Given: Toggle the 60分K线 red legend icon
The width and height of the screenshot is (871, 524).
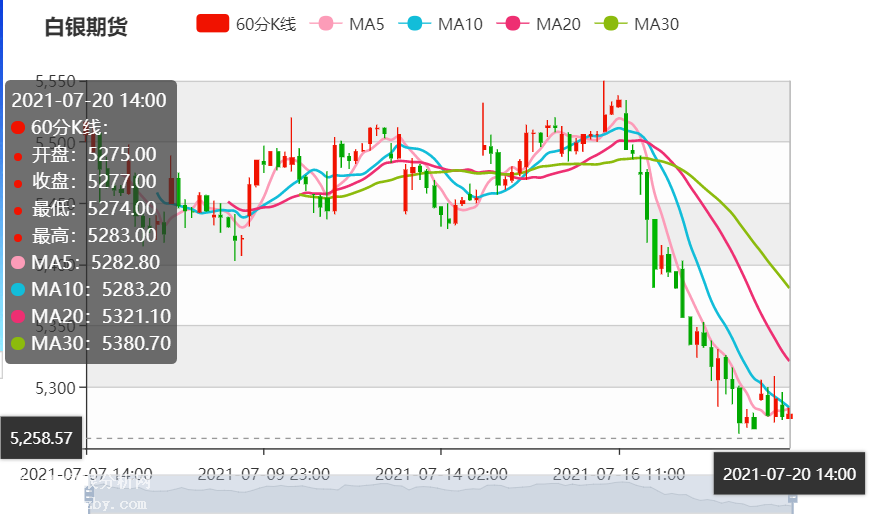Looking at the screenshot, I should tap(212, 24).
